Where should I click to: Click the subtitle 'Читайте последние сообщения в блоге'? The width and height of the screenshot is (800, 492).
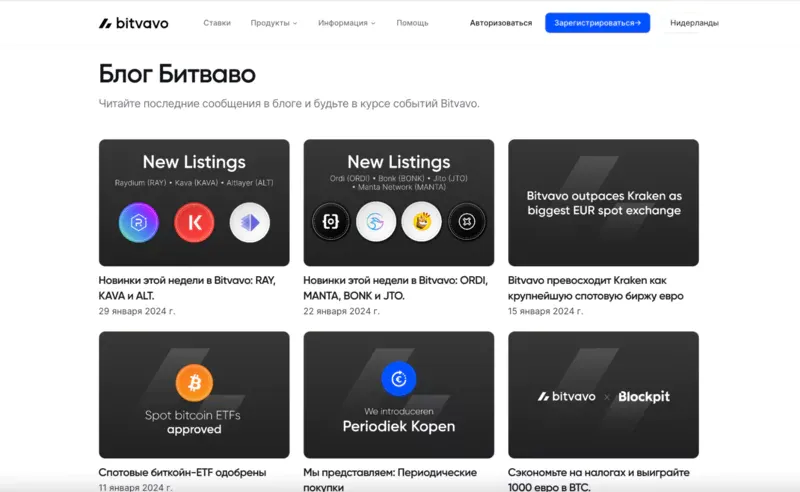pyautogui.click(x=289, y=104)
